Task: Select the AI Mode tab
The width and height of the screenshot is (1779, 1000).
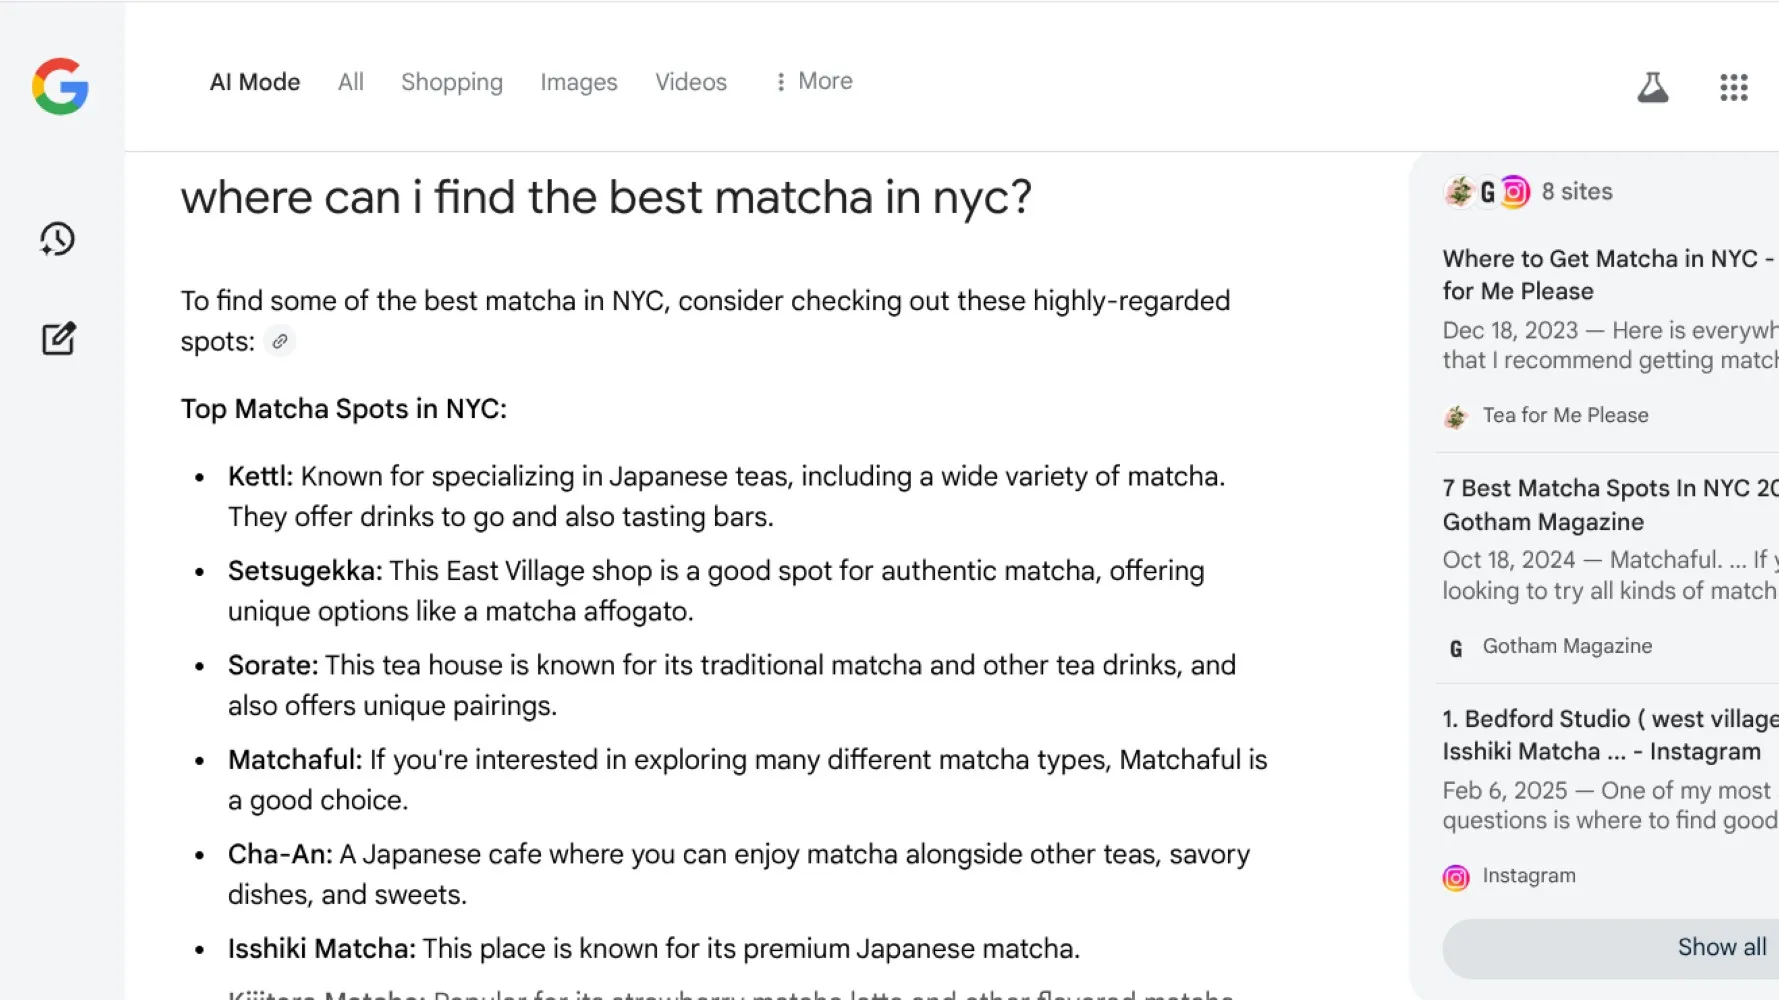Action: [x=254, y=82]
